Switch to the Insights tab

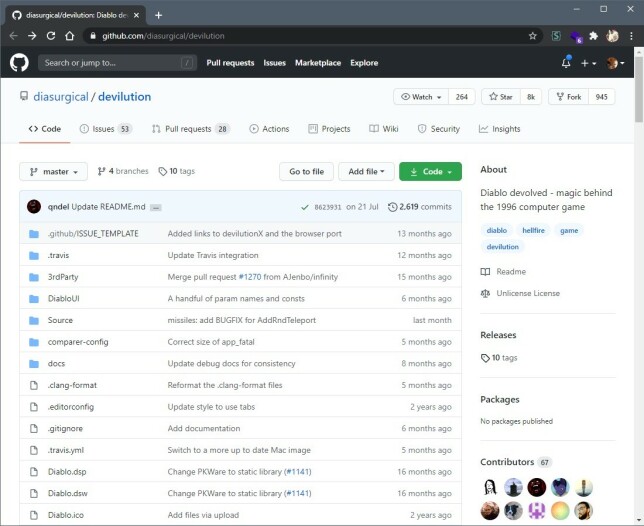(x=499, y=129)
